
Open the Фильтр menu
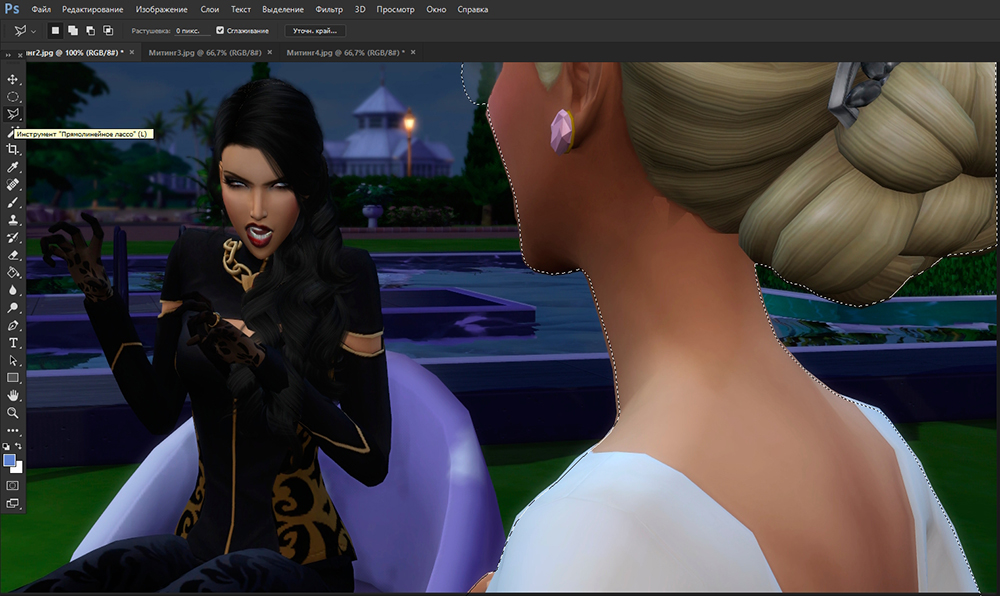(x=328, y=9)
